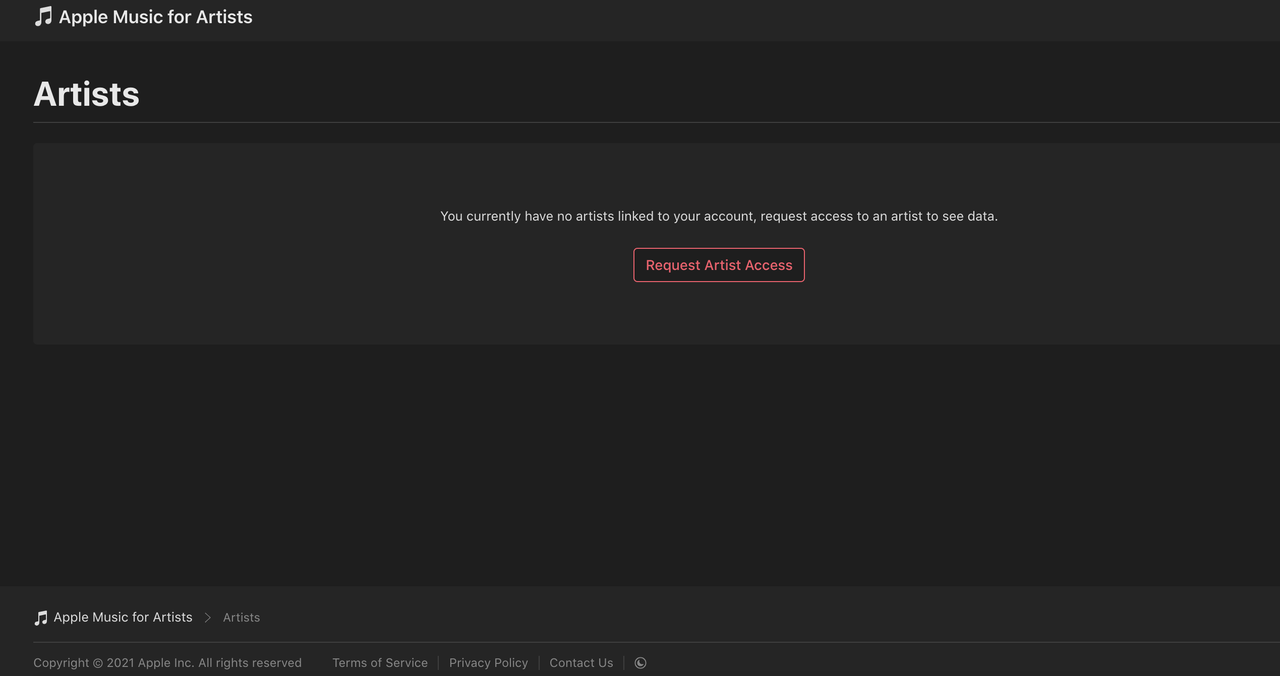The width and height of the screenshot is (1280, 676).
Task: Click the dark mode icon in footer
Action: tap(640, 663)
